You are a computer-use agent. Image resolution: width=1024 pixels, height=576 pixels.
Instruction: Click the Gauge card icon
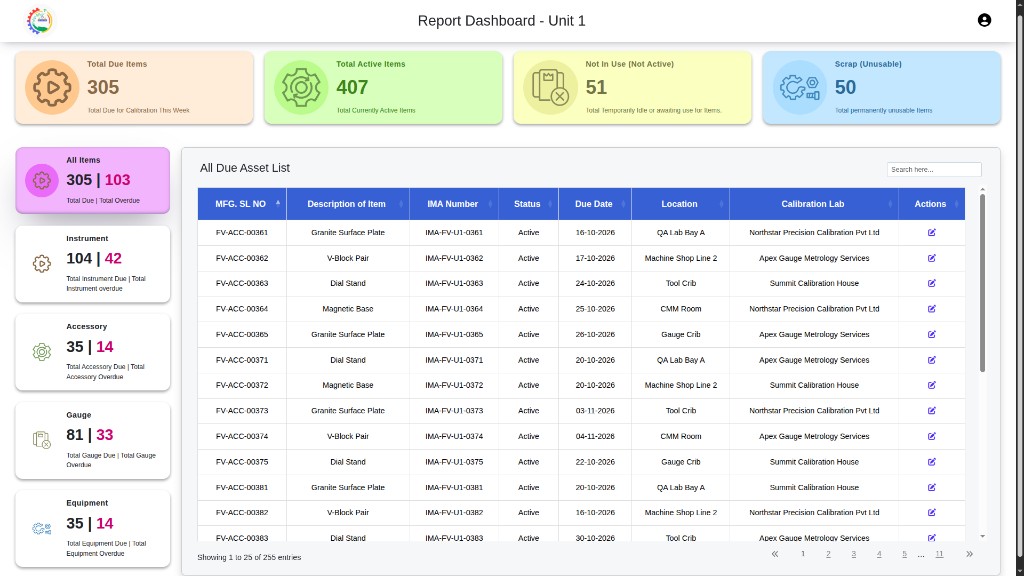pyautogui.click(x=42, y=440)
